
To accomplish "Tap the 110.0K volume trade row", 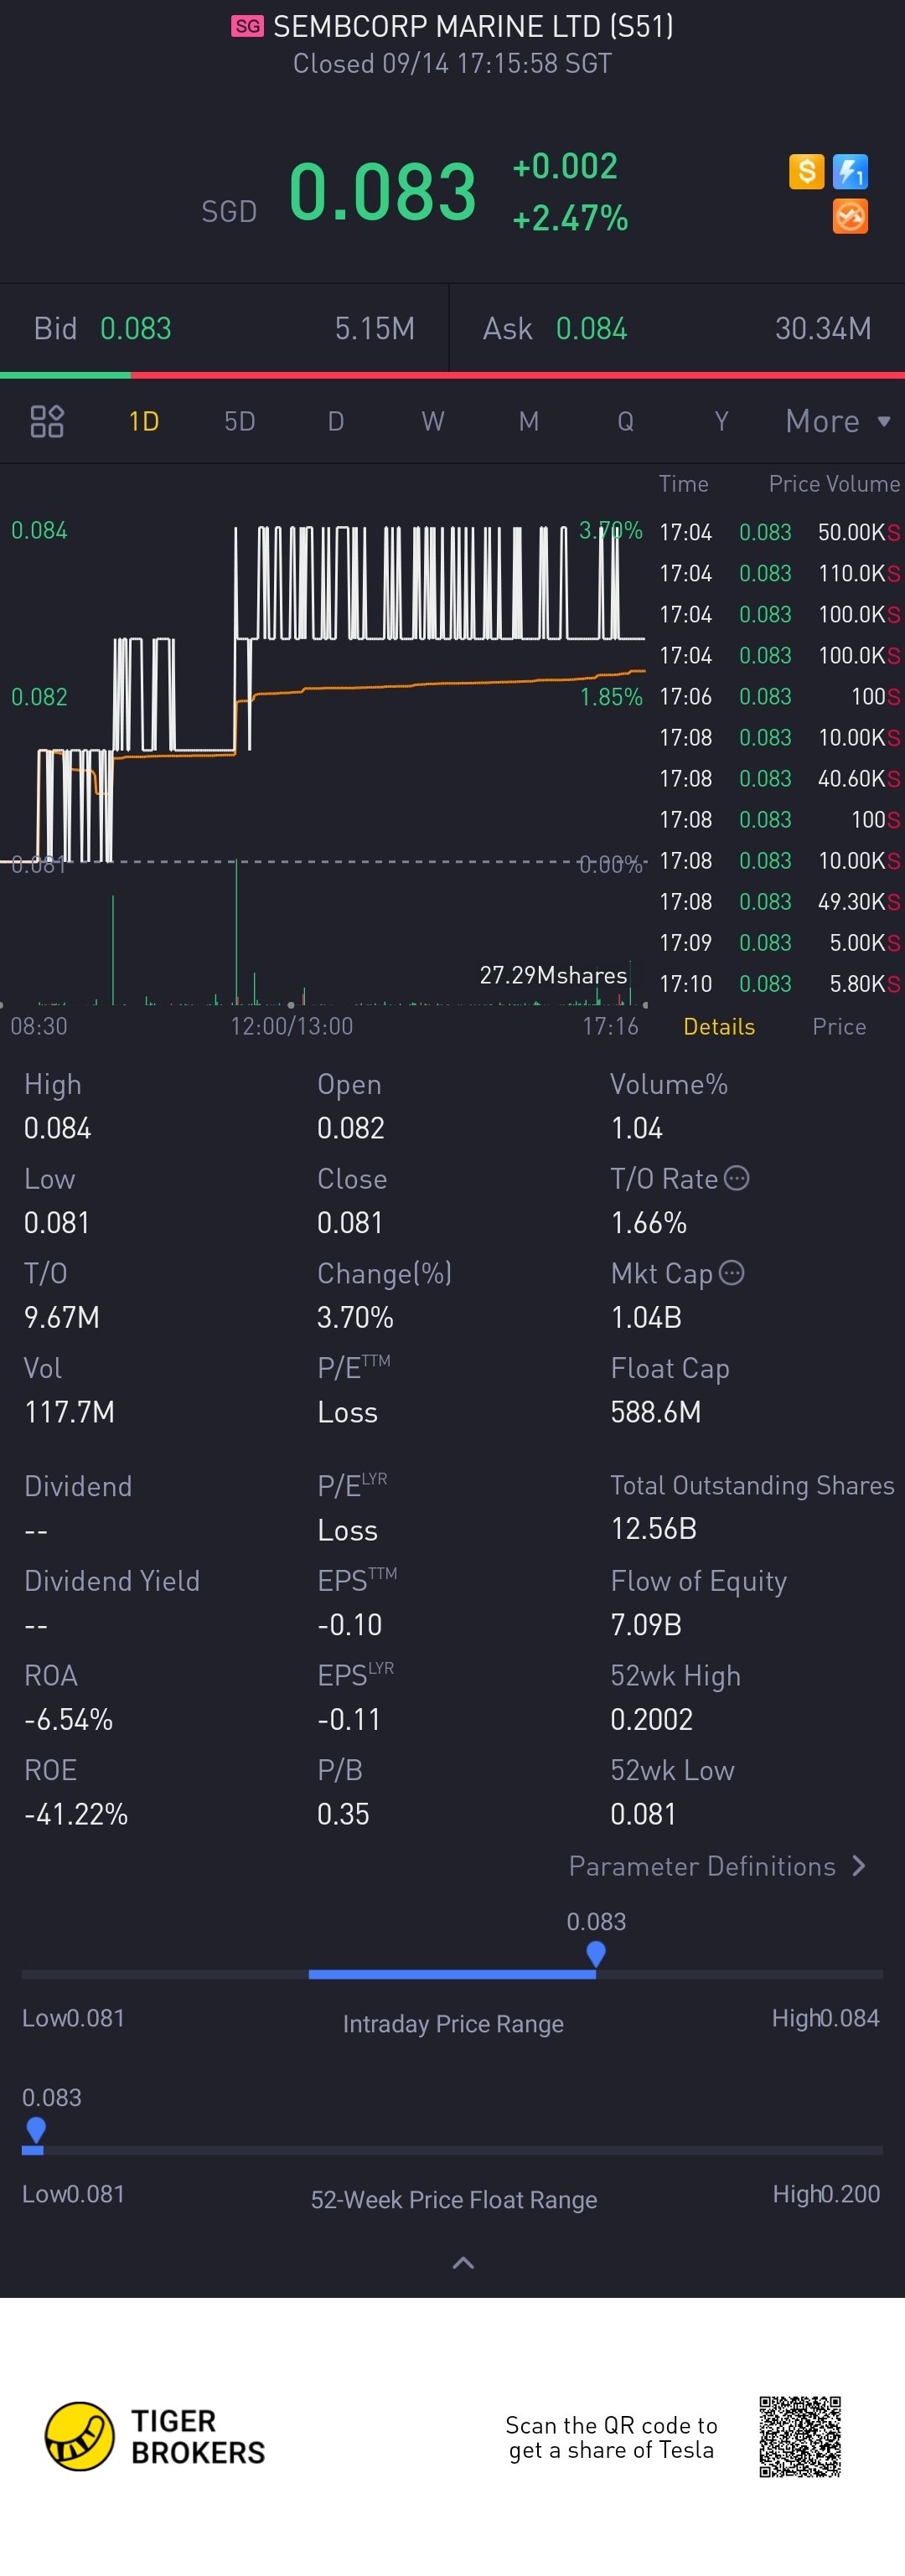I will point(780,573).
